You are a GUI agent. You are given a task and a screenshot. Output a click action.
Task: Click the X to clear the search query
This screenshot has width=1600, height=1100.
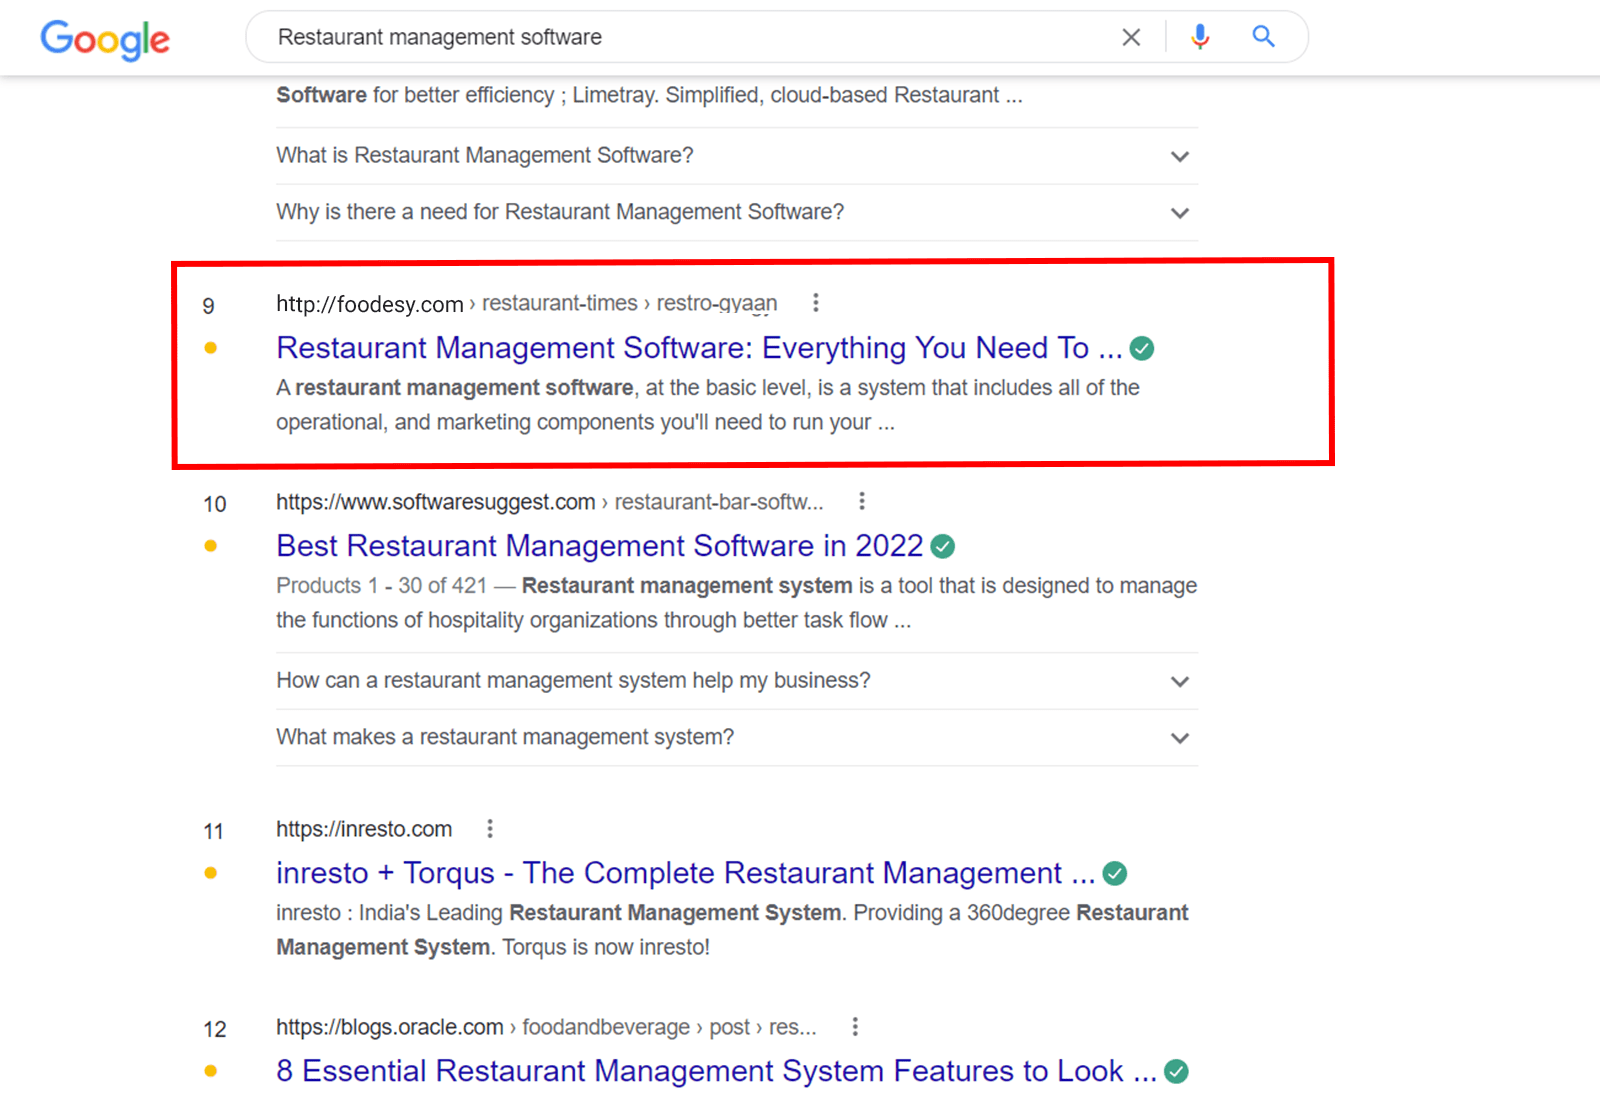(1131, 36)
